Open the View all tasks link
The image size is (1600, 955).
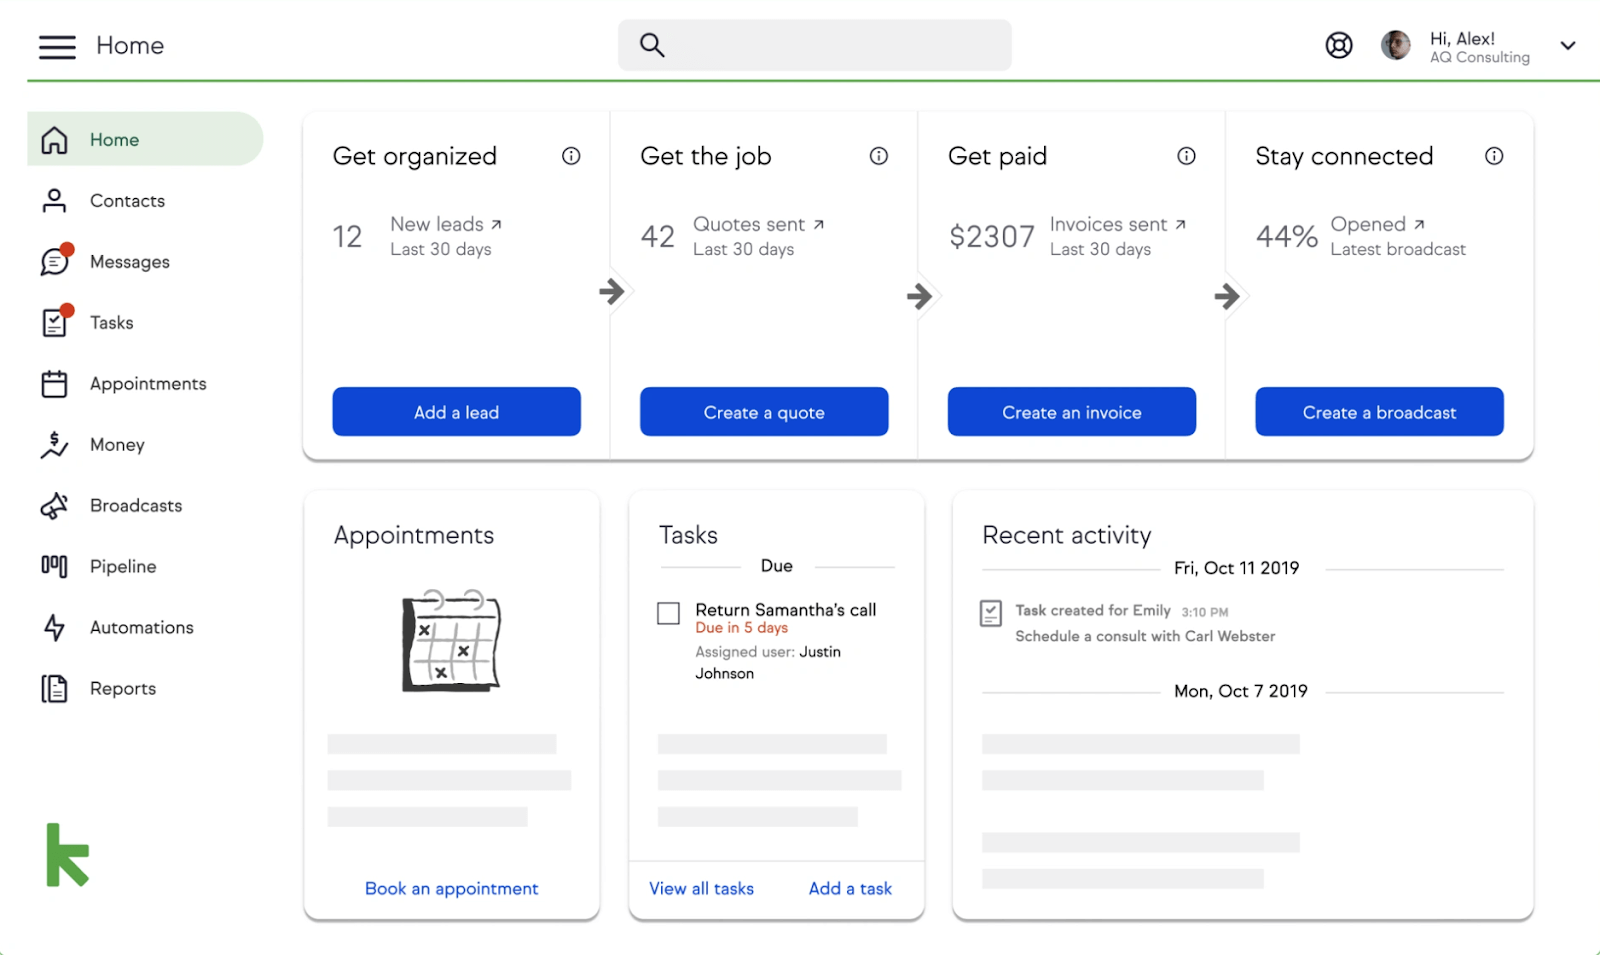[702, 888]
